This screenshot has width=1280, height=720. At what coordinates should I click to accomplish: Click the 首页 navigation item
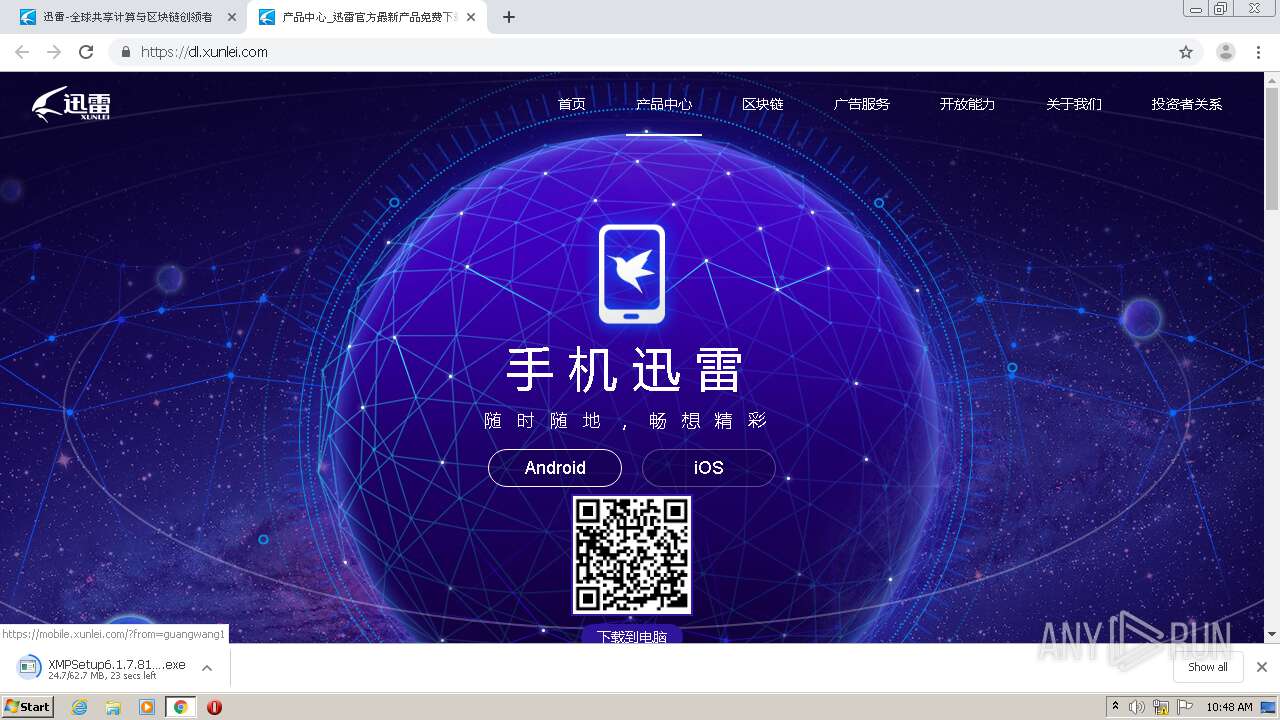tap(572, 104)
